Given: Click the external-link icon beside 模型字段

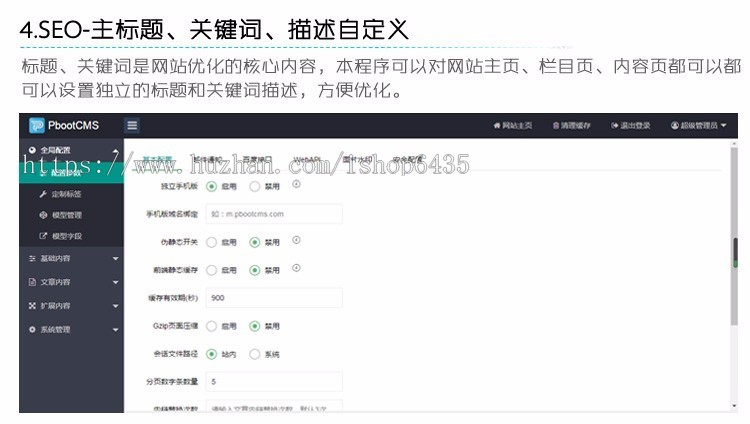Looking at the screenshot, I should tap(43, 236).
